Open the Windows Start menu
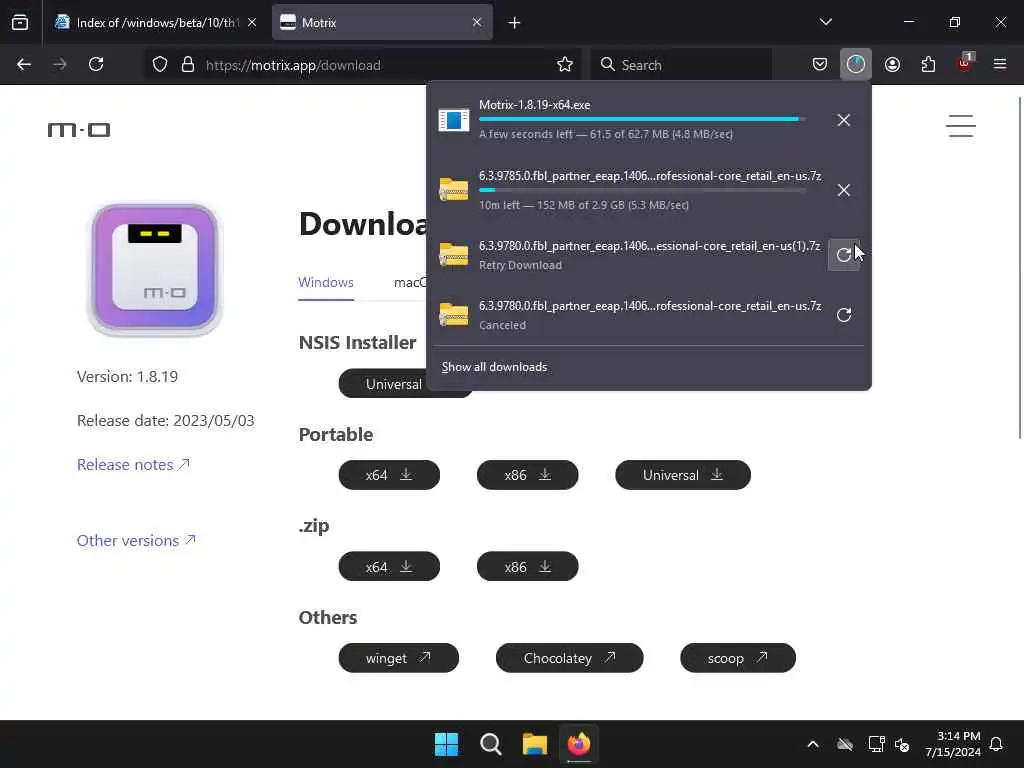The height and width of the screenshot is (768, 1024). click(x=447, y=744)
